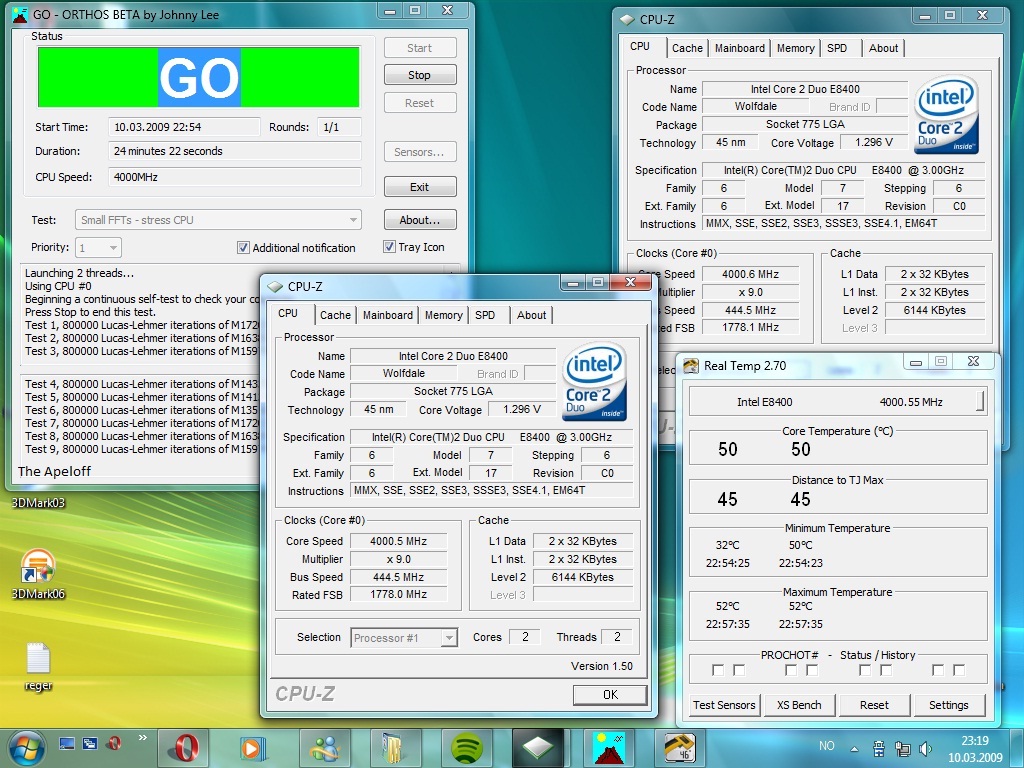Open About tab in front CPU-Z

(532, 315)
